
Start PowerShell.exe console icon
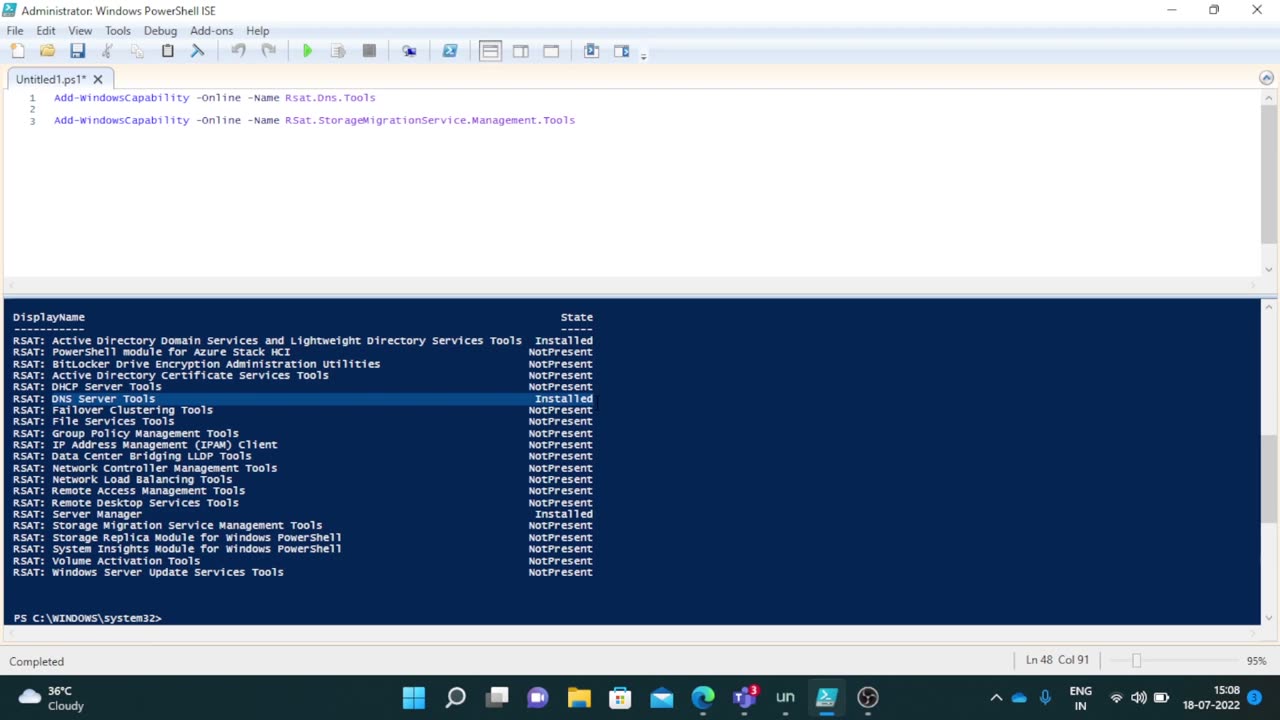(x=450, y=51)
